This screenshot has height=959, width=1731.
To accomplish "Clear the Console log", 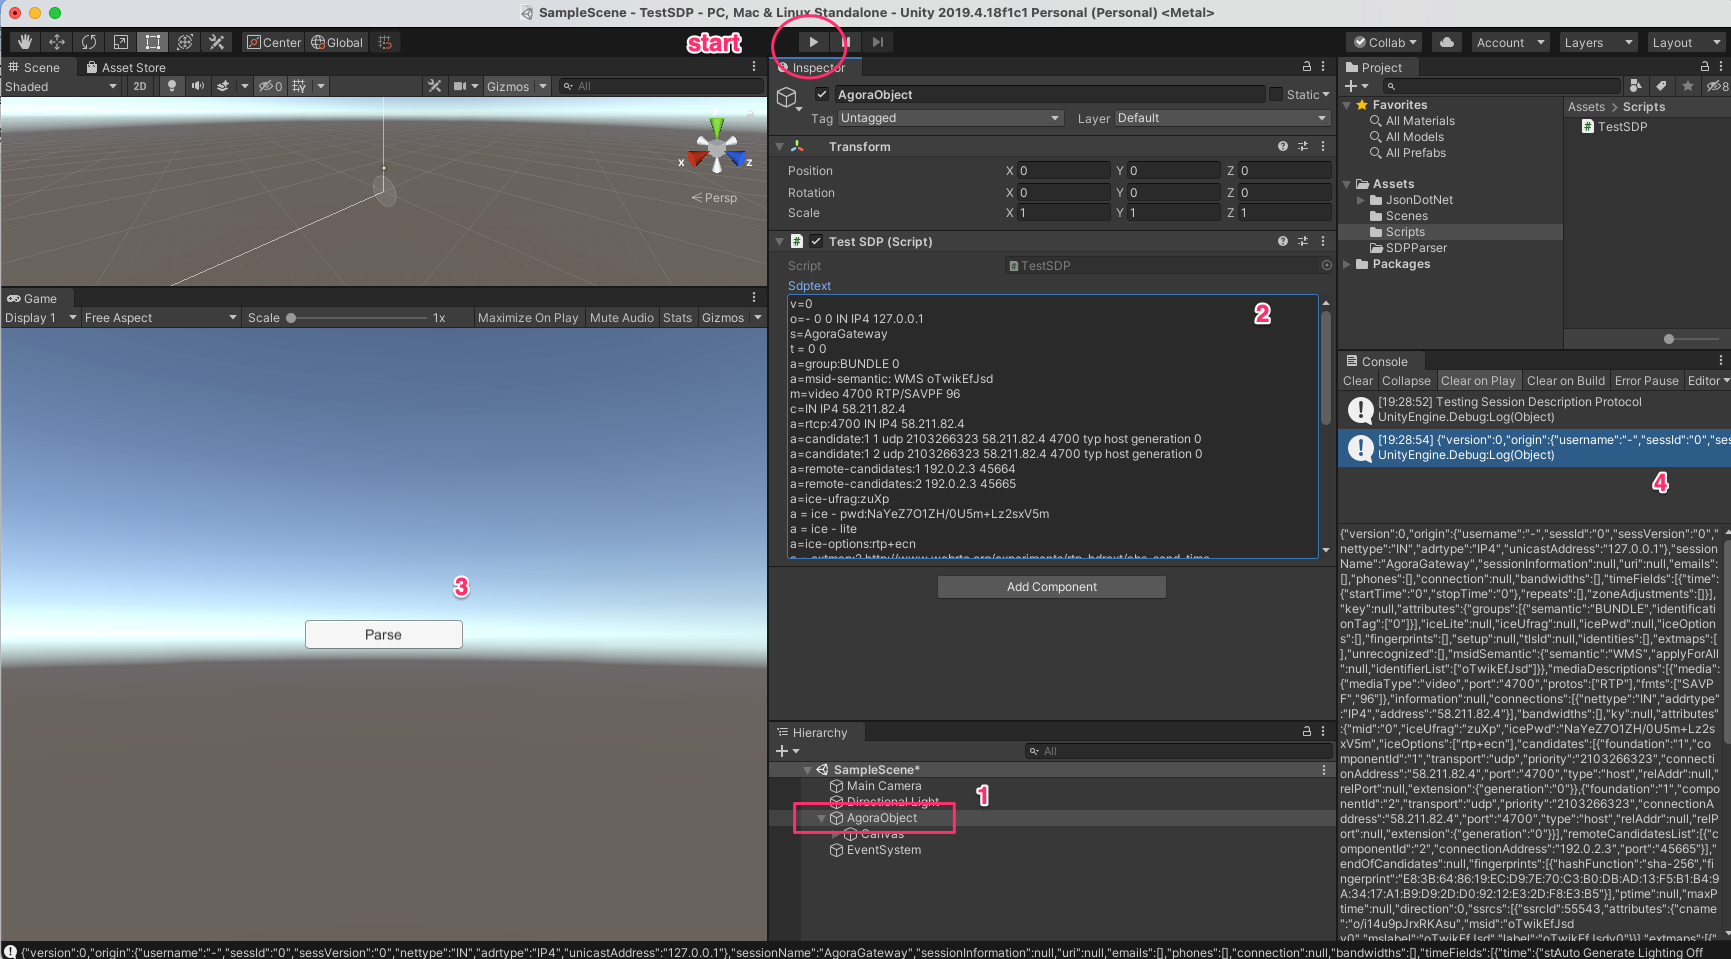I will 1358,380.
